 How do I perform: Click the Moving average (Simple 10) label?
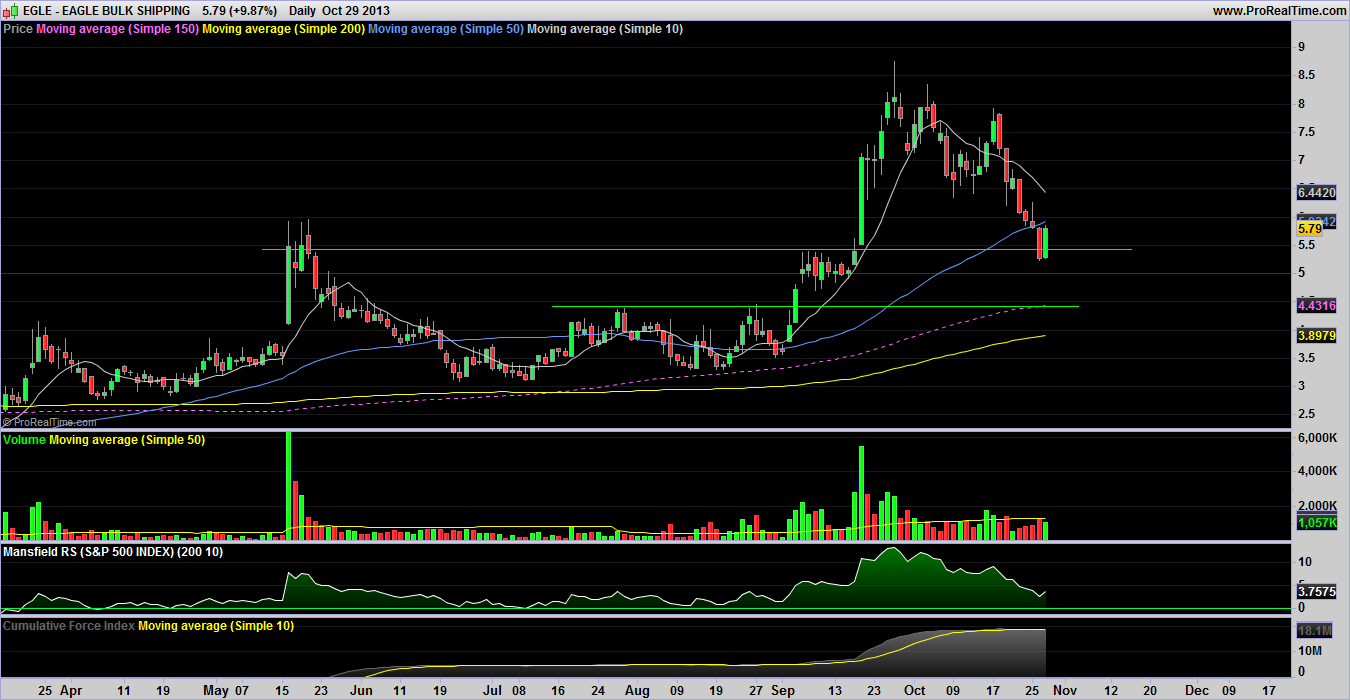(605, 29)
